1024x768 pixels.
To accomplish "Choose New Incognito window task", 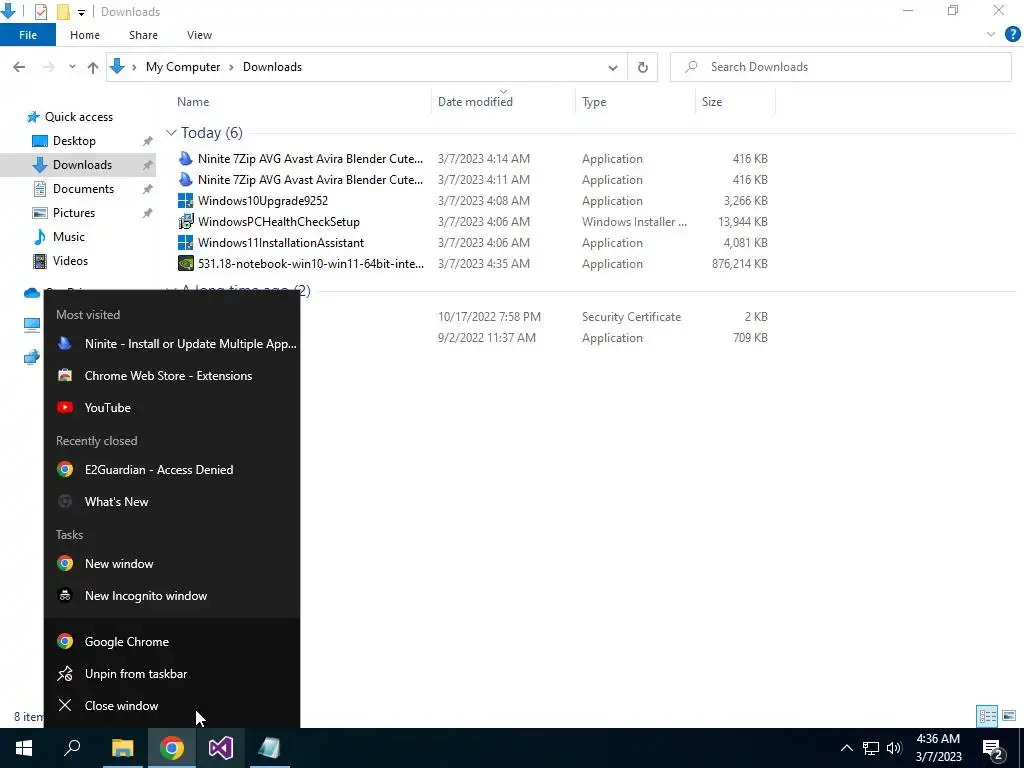I will coord(172,596).
